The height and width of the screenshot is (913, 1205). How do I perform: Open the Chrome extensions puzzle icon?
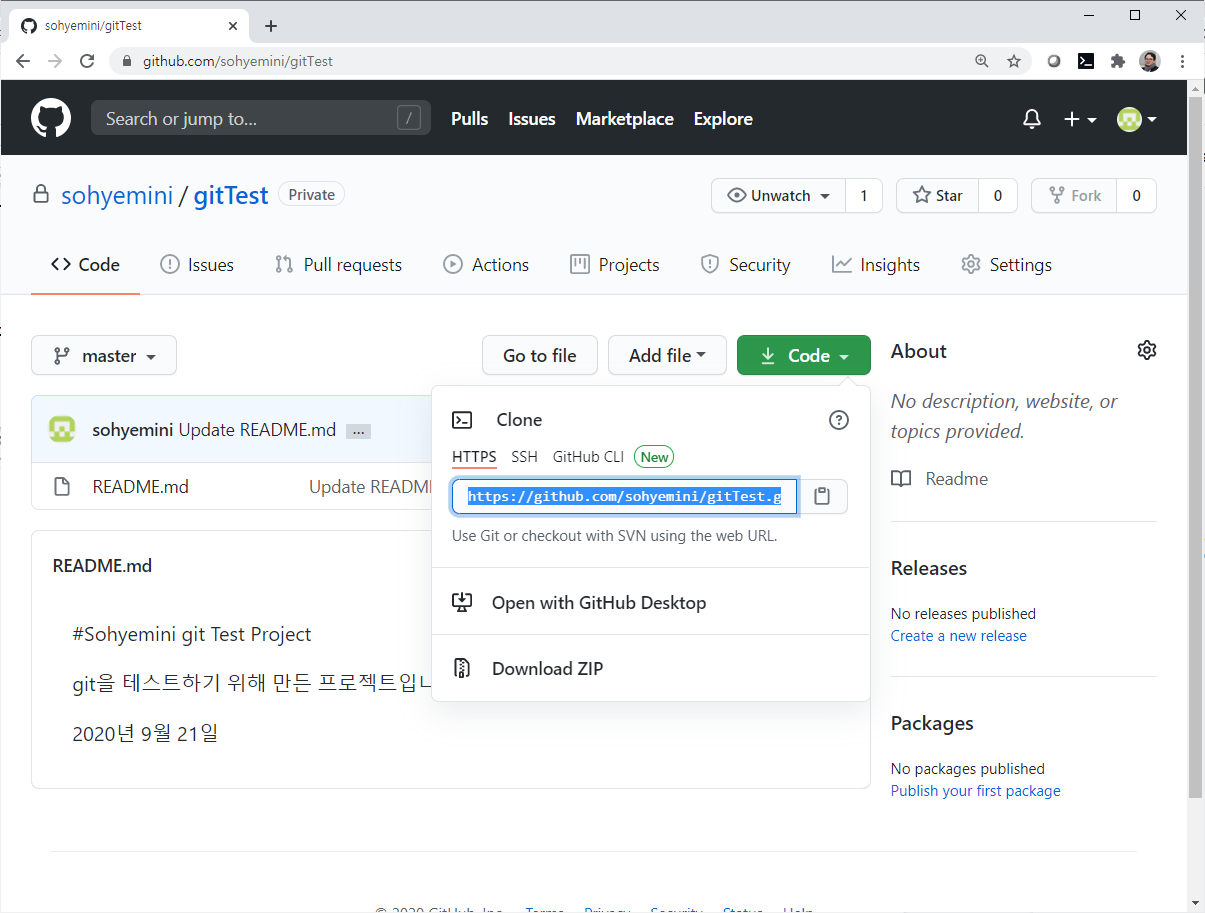click(x=1118, y=61)
